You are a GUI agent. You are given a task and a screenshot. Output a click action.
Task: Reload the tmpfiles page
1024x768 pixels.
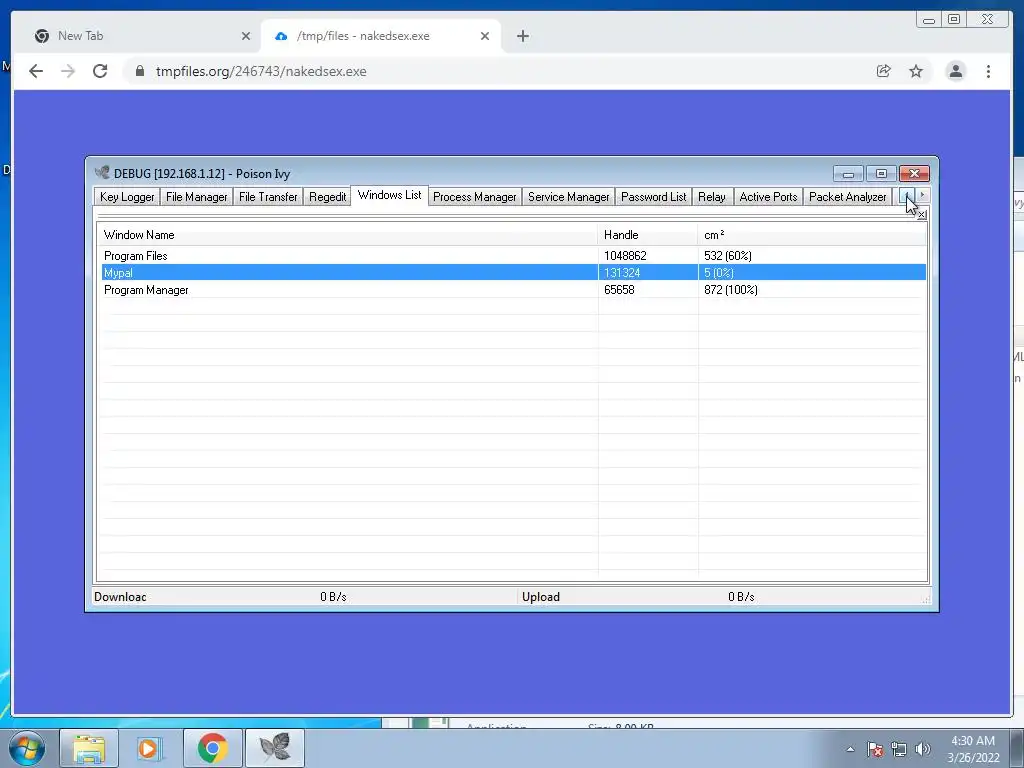pos(100,71)
